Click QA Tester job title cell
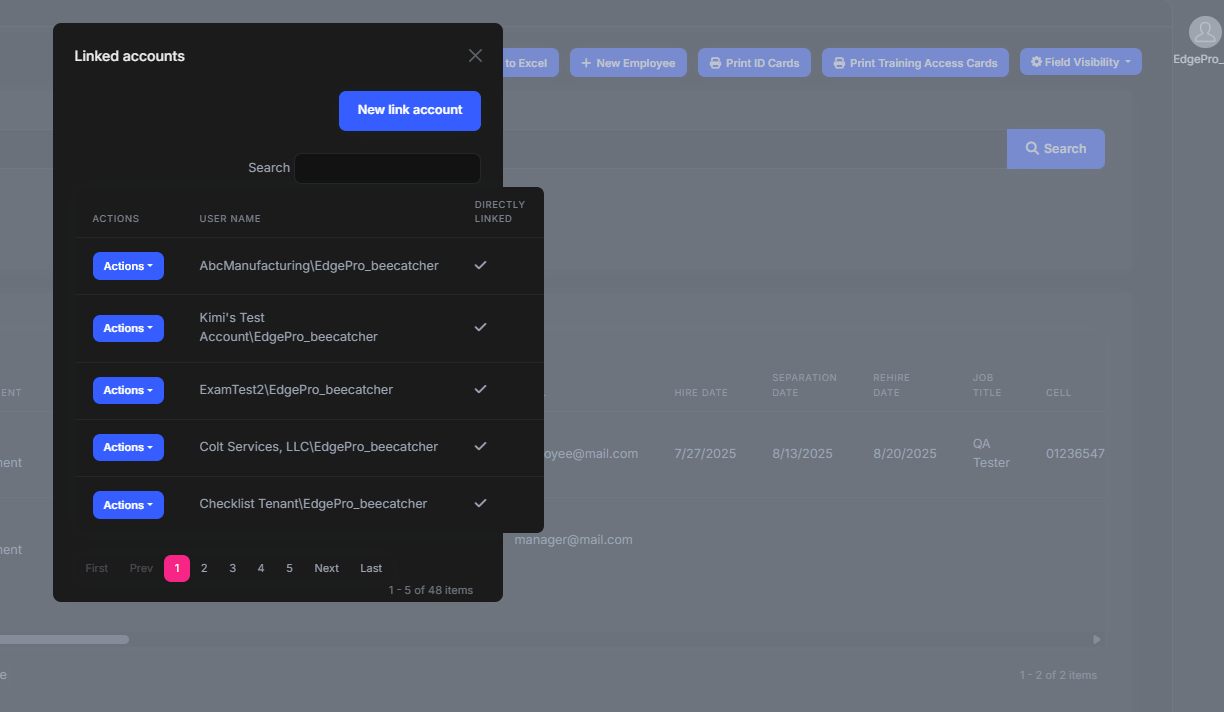This screenshot has height=712, width=1224. coord(992,453)
